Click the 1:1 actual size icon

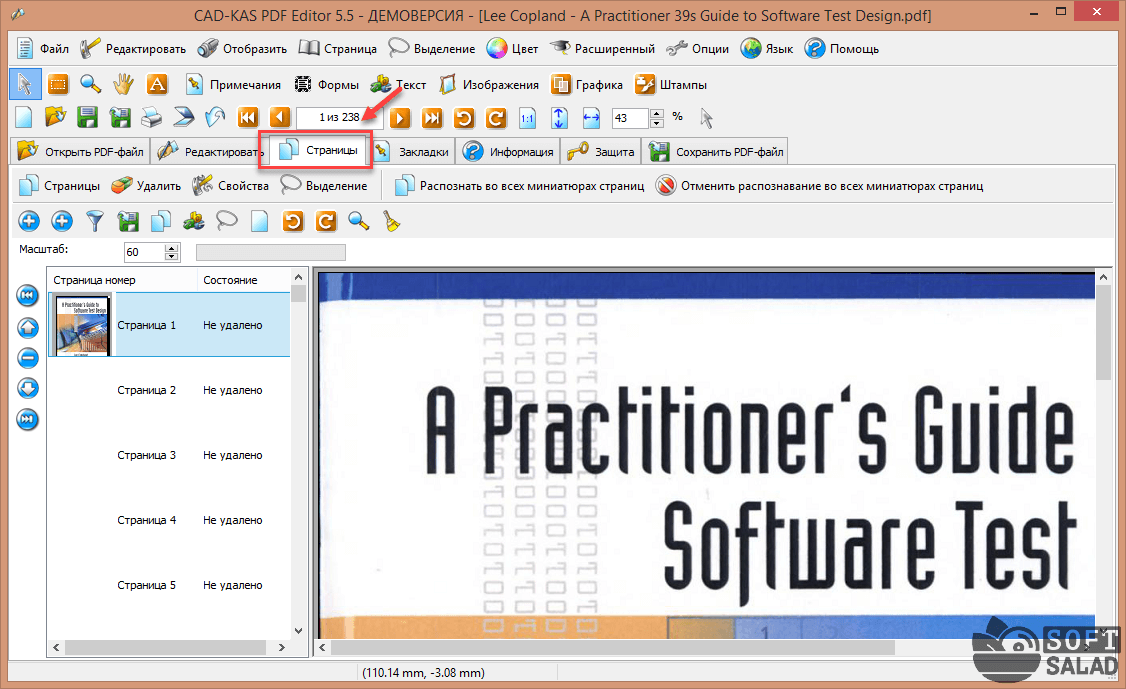pyautogui.click(x=527, y=117)
